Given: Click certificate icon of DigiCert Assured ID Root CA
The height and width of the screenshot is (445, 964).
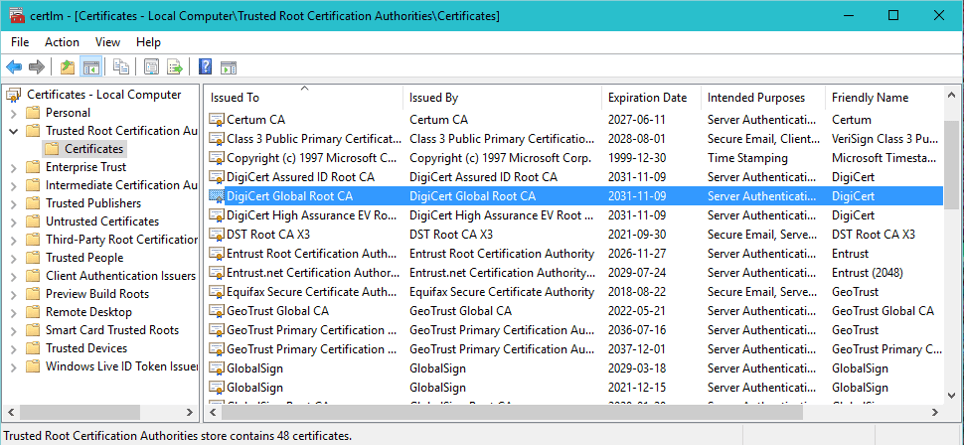Looking at the screenshot, I should click(216, 177).
